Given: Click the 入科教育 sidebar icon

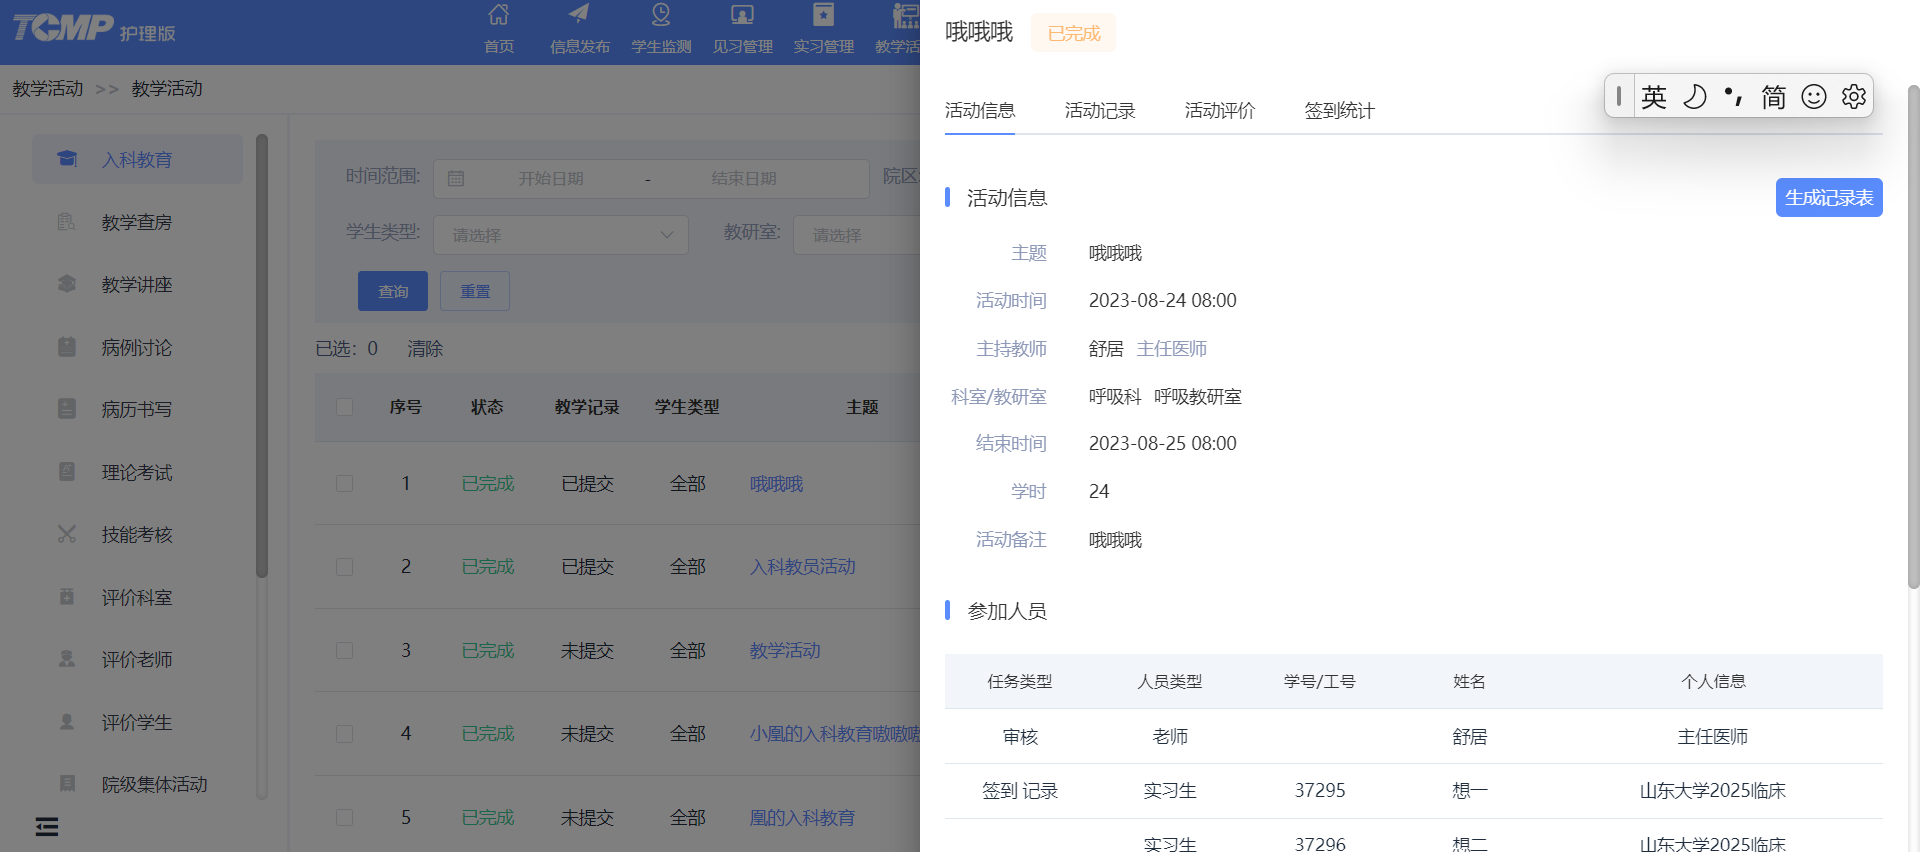Looking at the screenshot, I should (x=67, y=159).
